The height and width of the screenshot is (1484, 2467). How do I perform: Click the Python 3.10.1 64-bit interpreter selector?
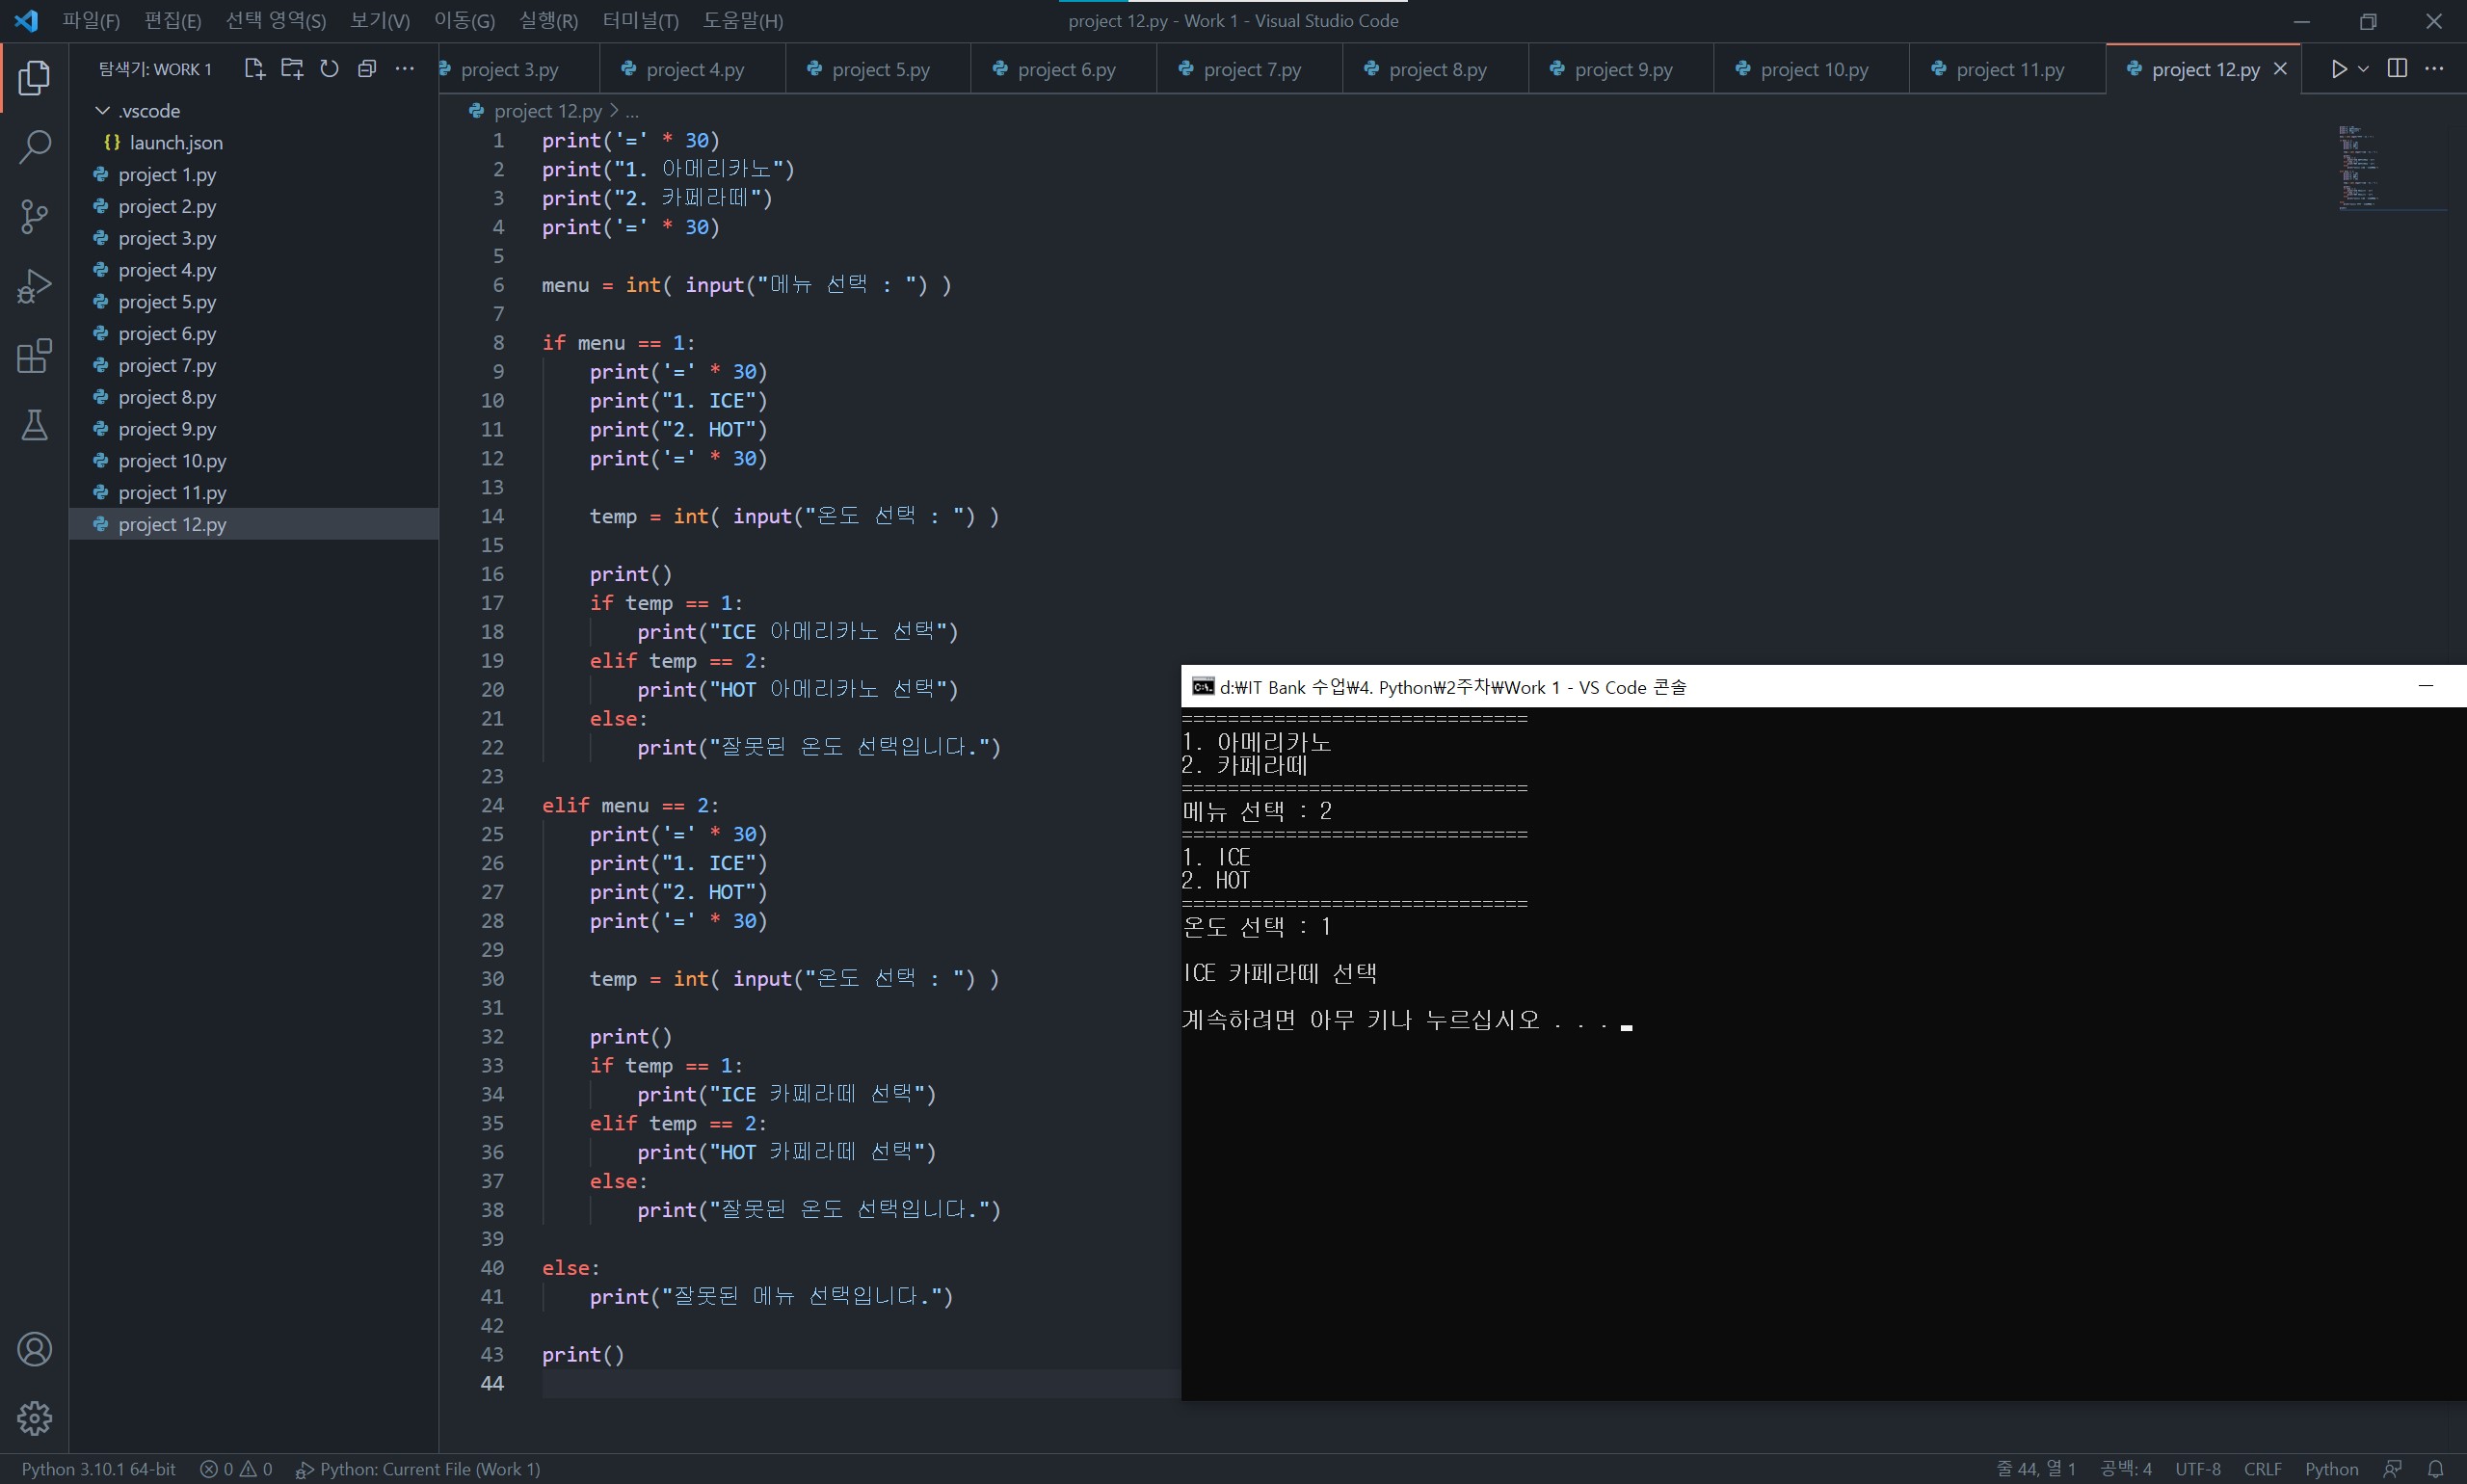pos(98,1469)
